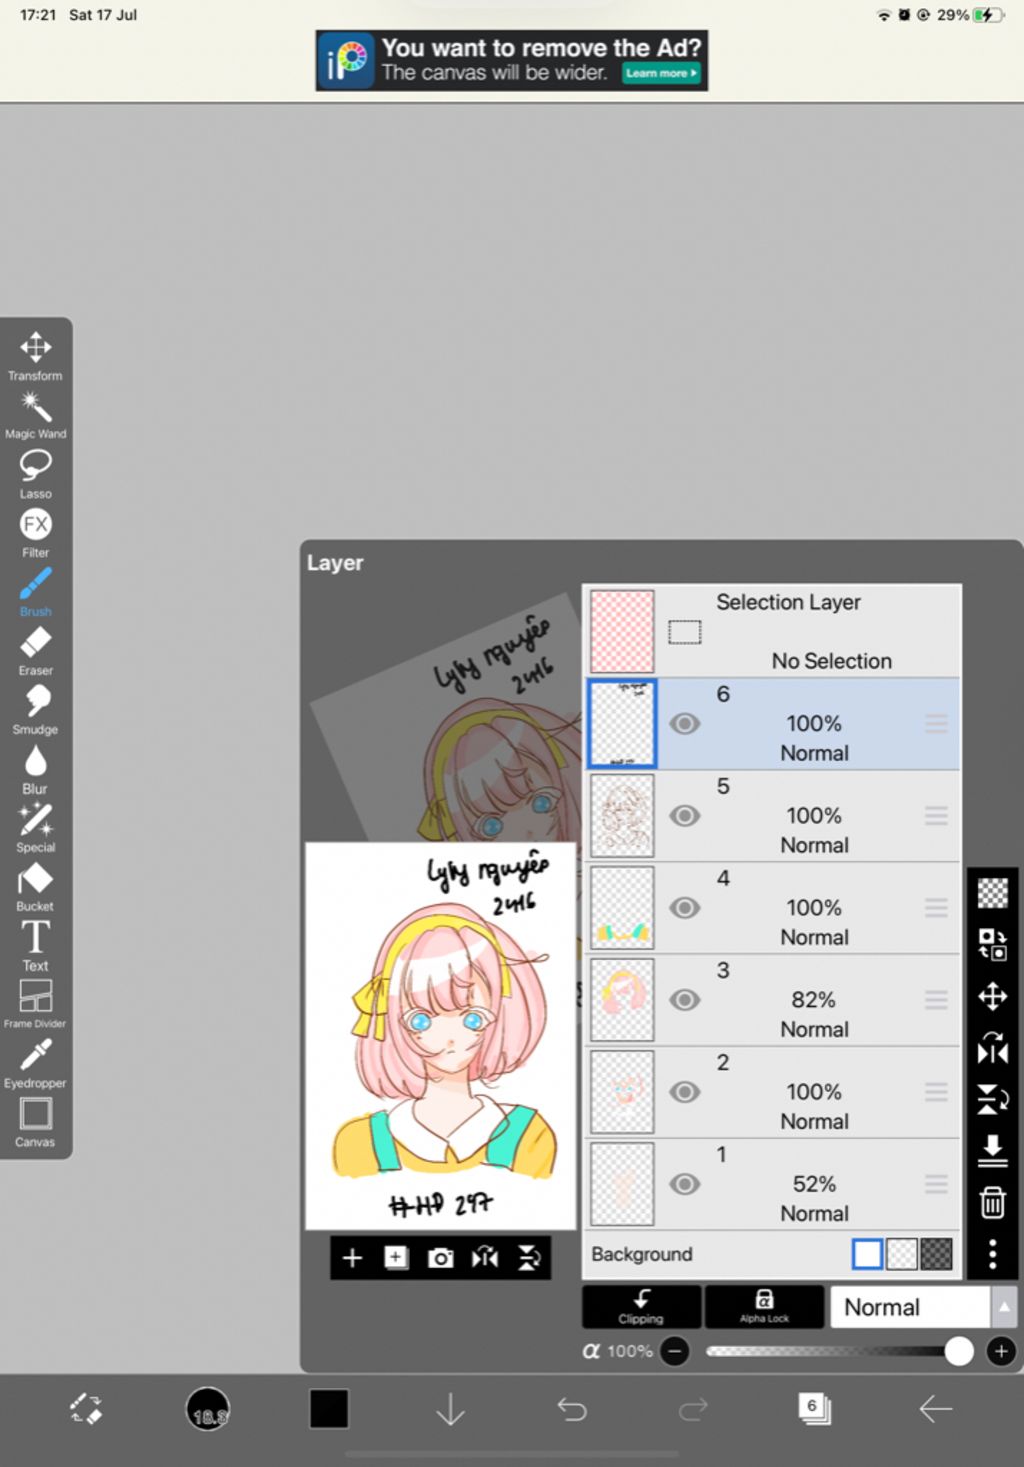Viewport: 1024px width, 1467px height.
Task: Choose white background swatch
Action: click(x=867, y=1253)
